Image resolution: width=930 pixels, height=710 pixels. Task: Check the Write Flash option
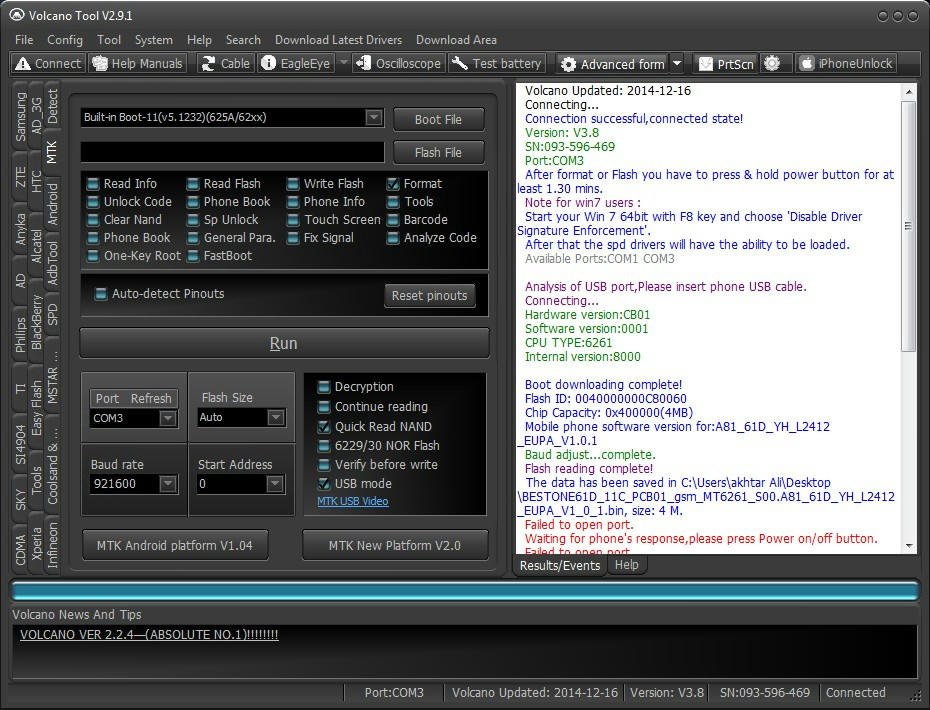pos(293,184)
